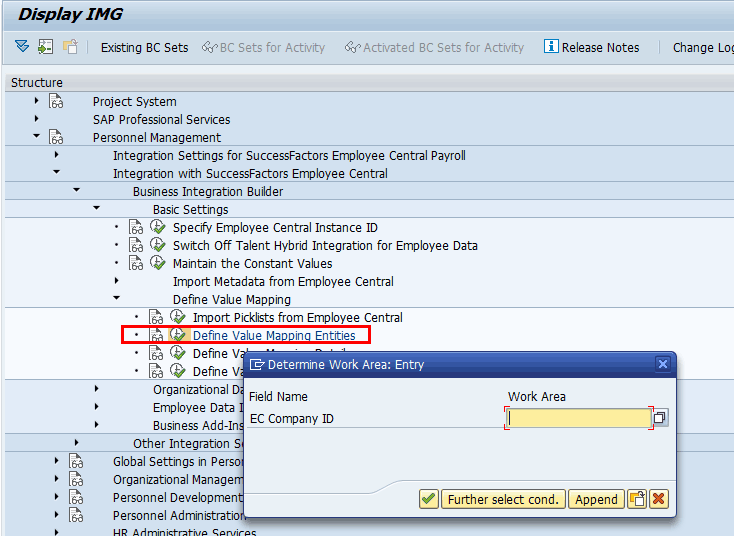This screenshot has height=536, width=734.
Task: Execute Import Picklists from Employee Central activity
Action: (178, 317)
